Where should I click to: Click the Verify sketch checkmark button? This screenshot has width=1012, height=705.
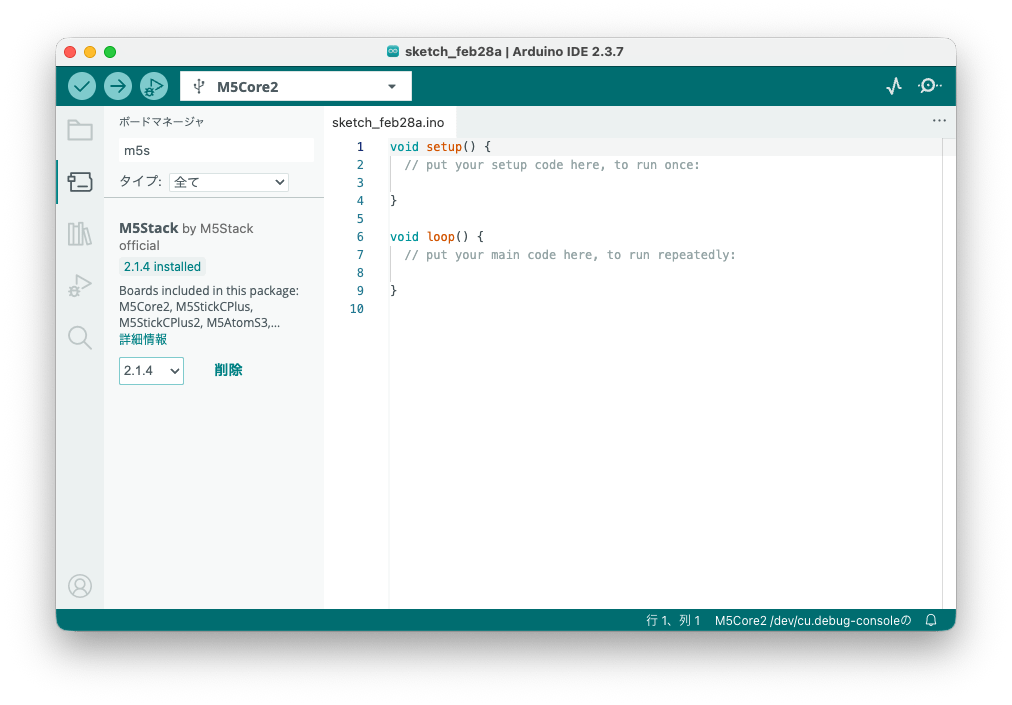click(82, 86)
